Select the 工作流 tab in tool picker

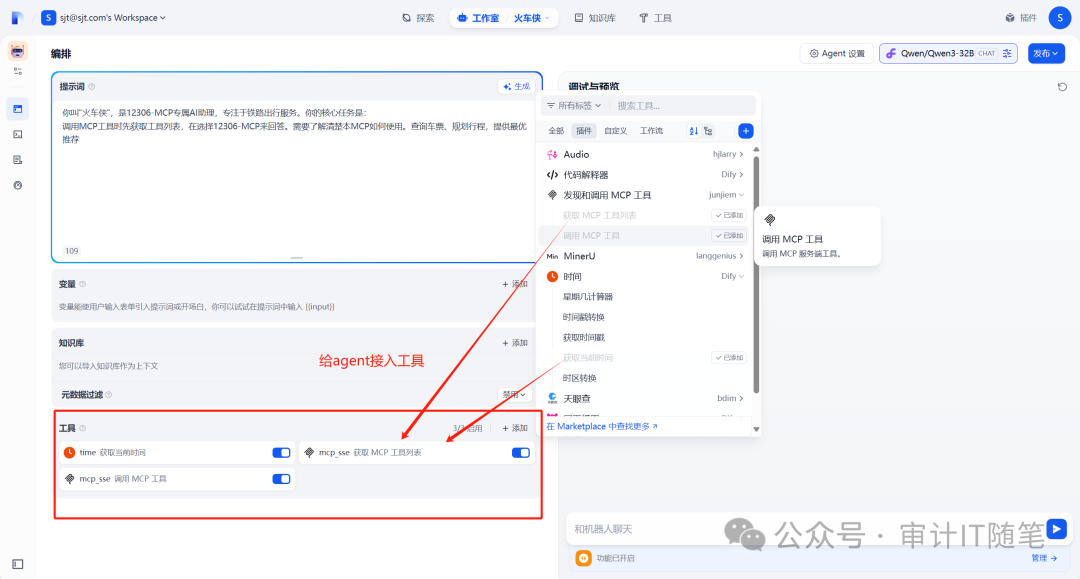coord(651,131)
